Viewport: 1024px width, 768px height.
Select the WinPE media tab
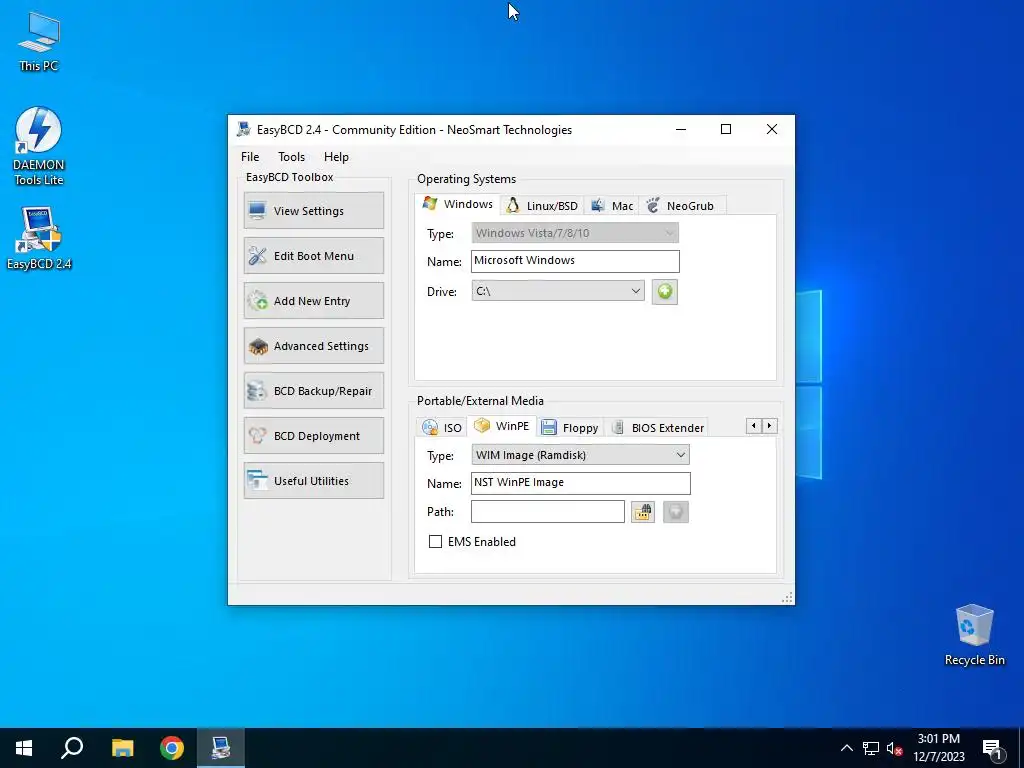point(502,426)
